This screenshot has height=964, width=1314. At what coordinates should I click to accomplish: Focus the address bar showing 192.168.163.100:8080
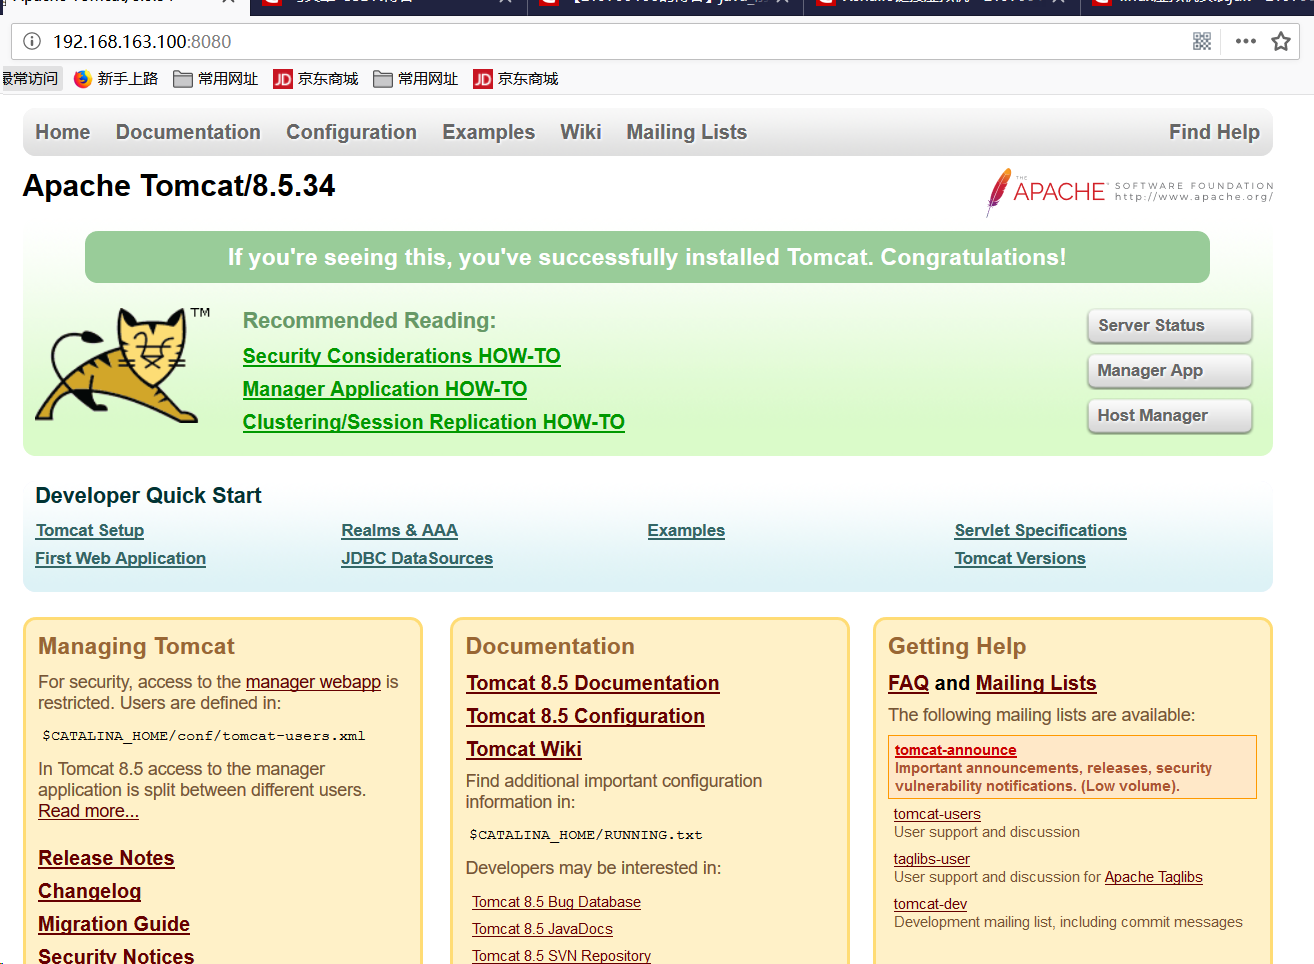tap(600, 41)
